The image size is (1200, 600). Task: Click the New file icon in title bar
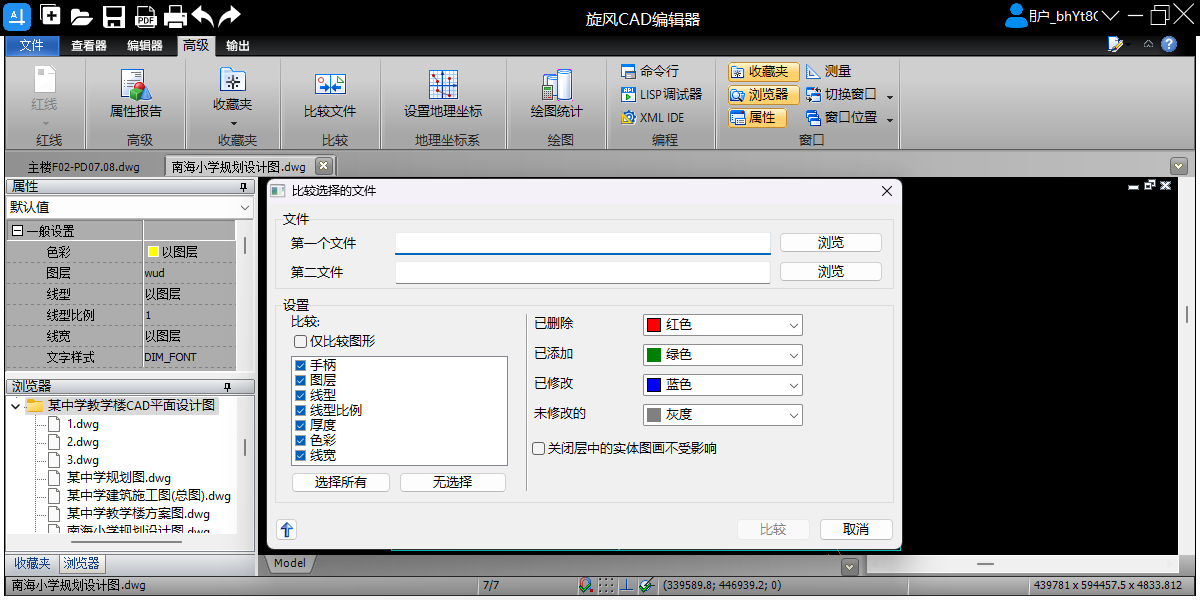point(50,15)
